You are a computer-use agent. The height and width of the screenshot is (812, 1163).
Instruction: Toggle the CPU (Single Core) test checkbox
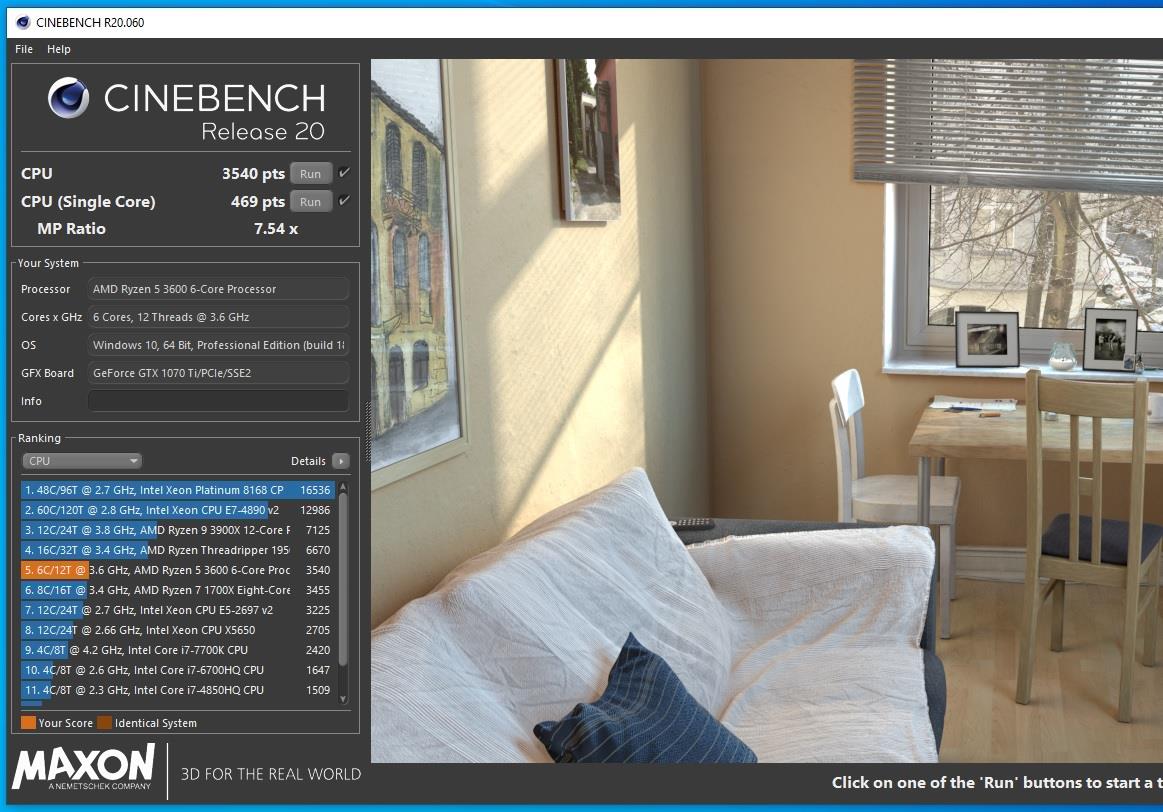point(344,201)
